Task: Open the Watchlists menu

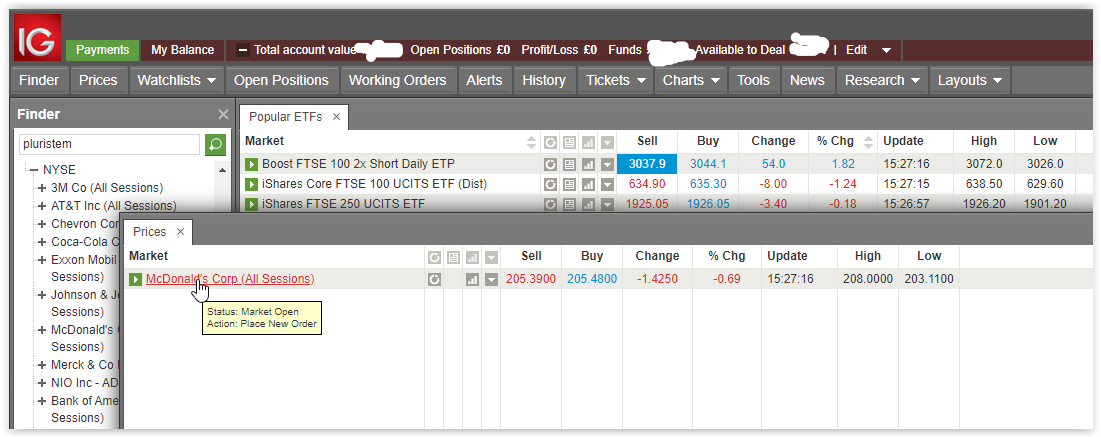Action: point(177,80)
